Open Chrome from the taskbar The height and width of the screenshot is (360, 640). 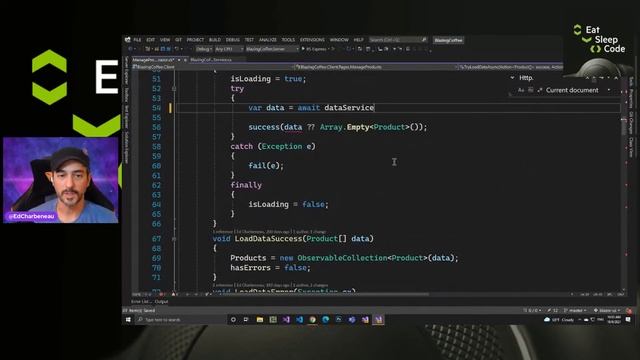[312, 320]
